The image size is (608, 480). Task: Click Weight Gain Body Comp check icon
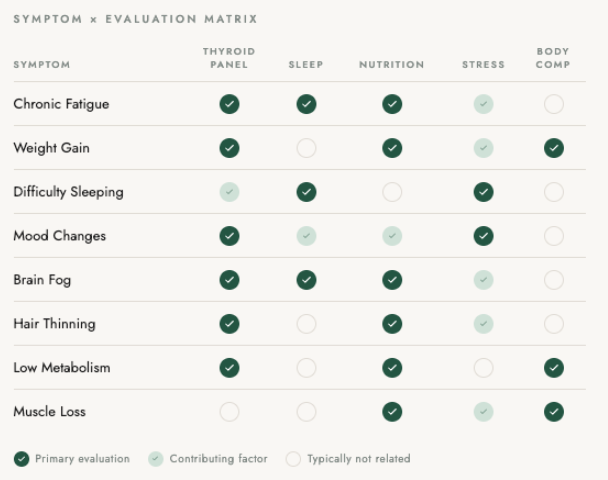click(553, 148)
